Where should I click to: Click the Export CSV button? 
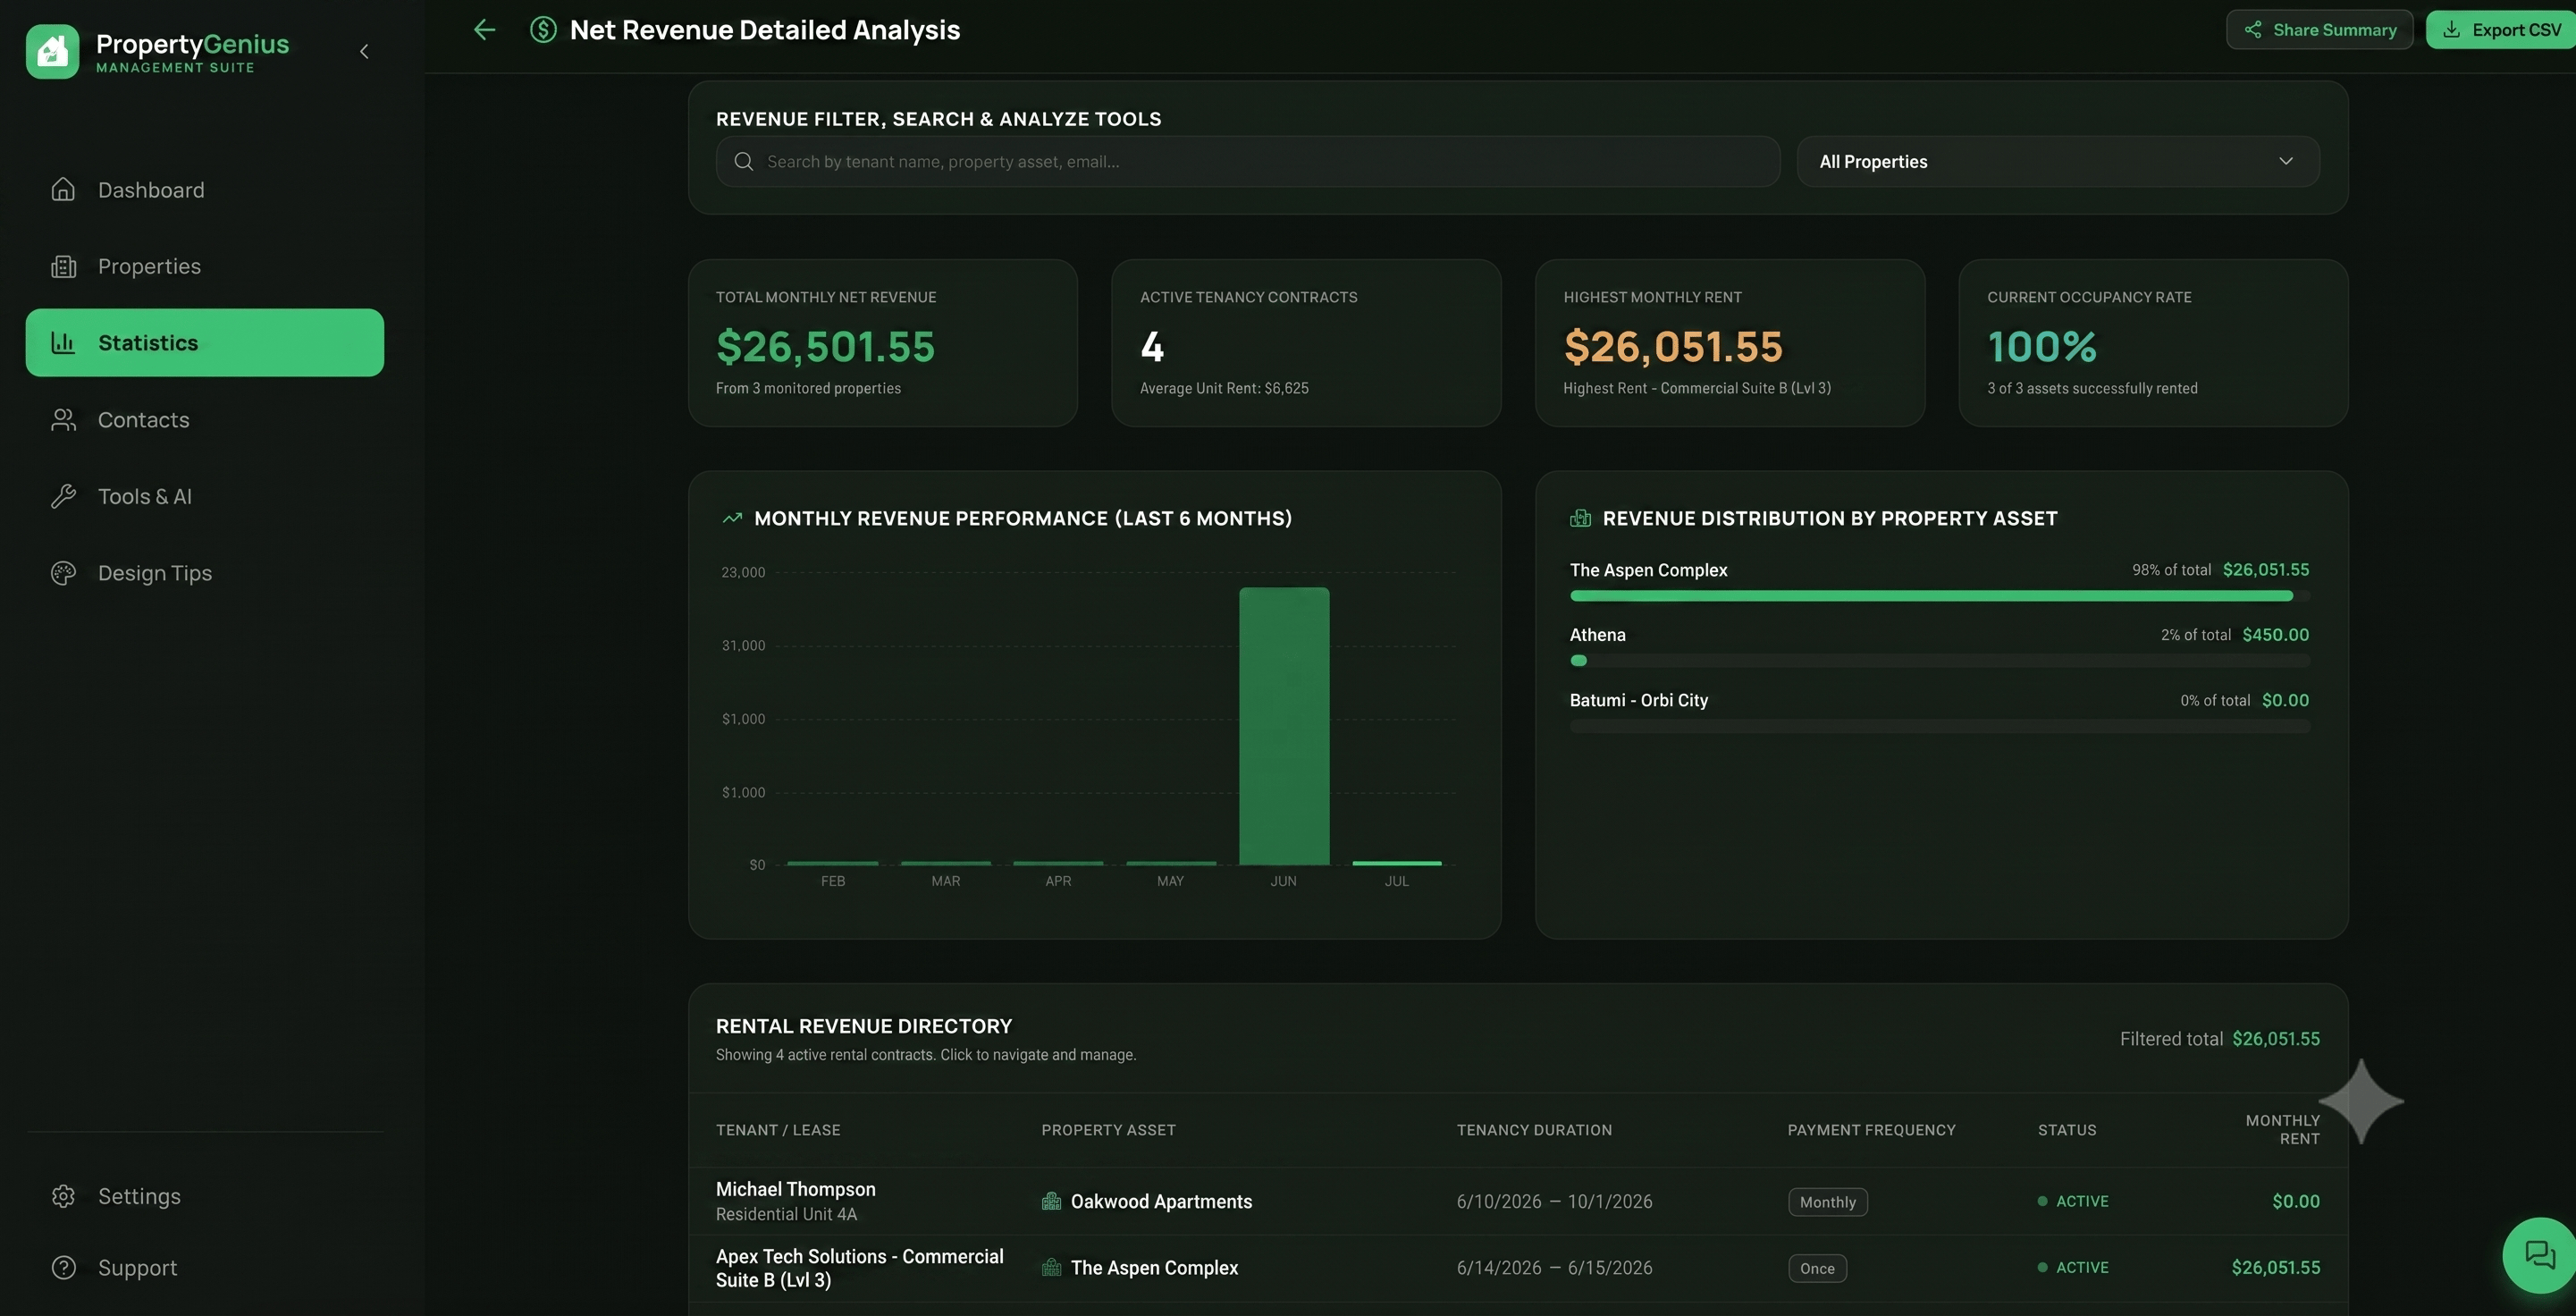[x=2501, y=30]
